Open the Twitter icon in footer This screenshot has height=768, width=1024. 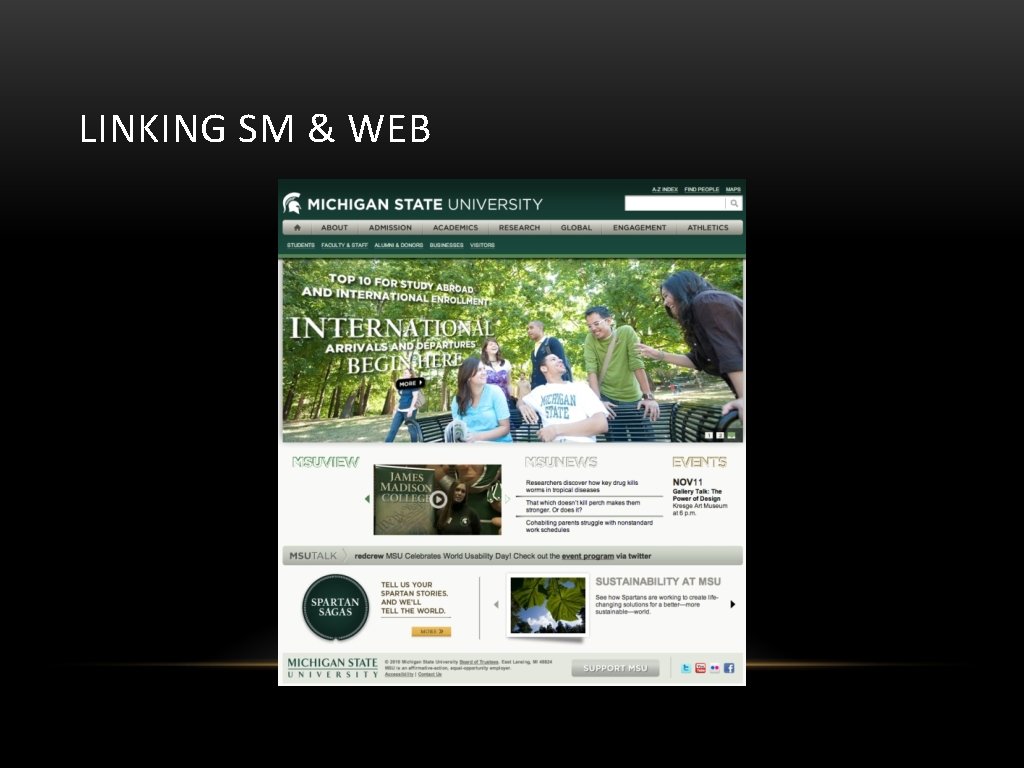[686, 668]
